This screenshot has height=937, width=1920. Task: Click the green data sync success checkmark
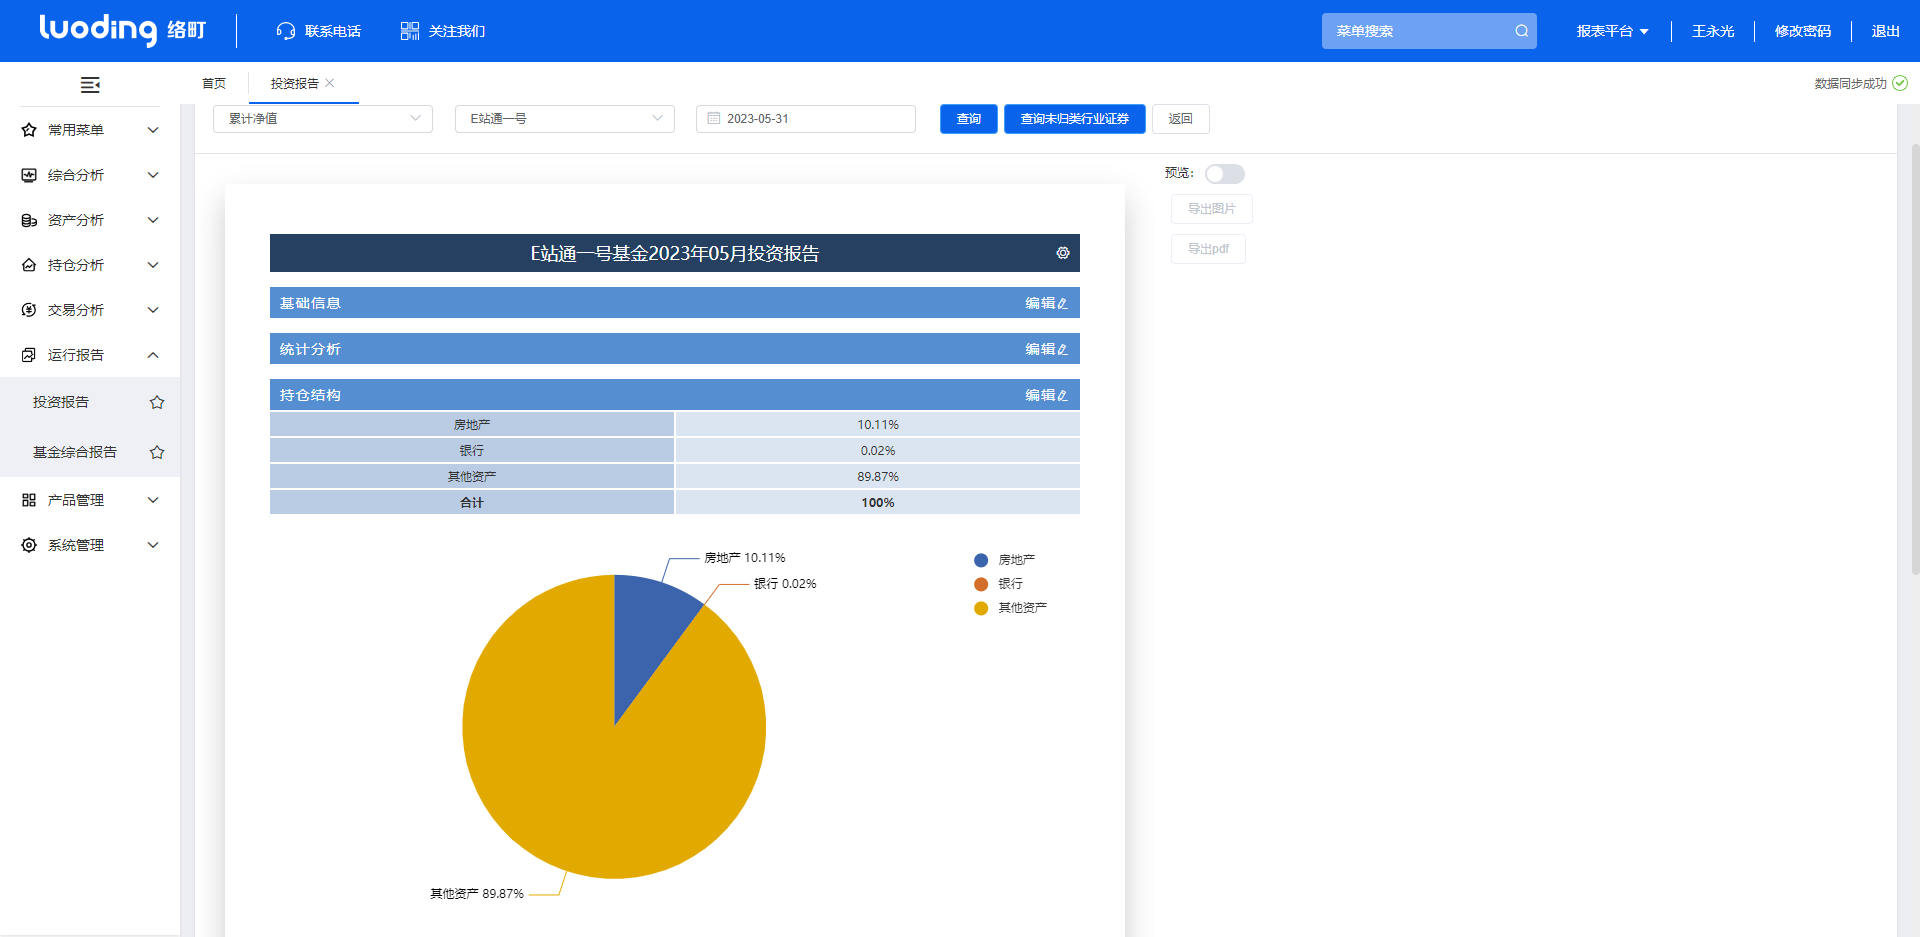pyautogui.click(x=1900, y=83)
